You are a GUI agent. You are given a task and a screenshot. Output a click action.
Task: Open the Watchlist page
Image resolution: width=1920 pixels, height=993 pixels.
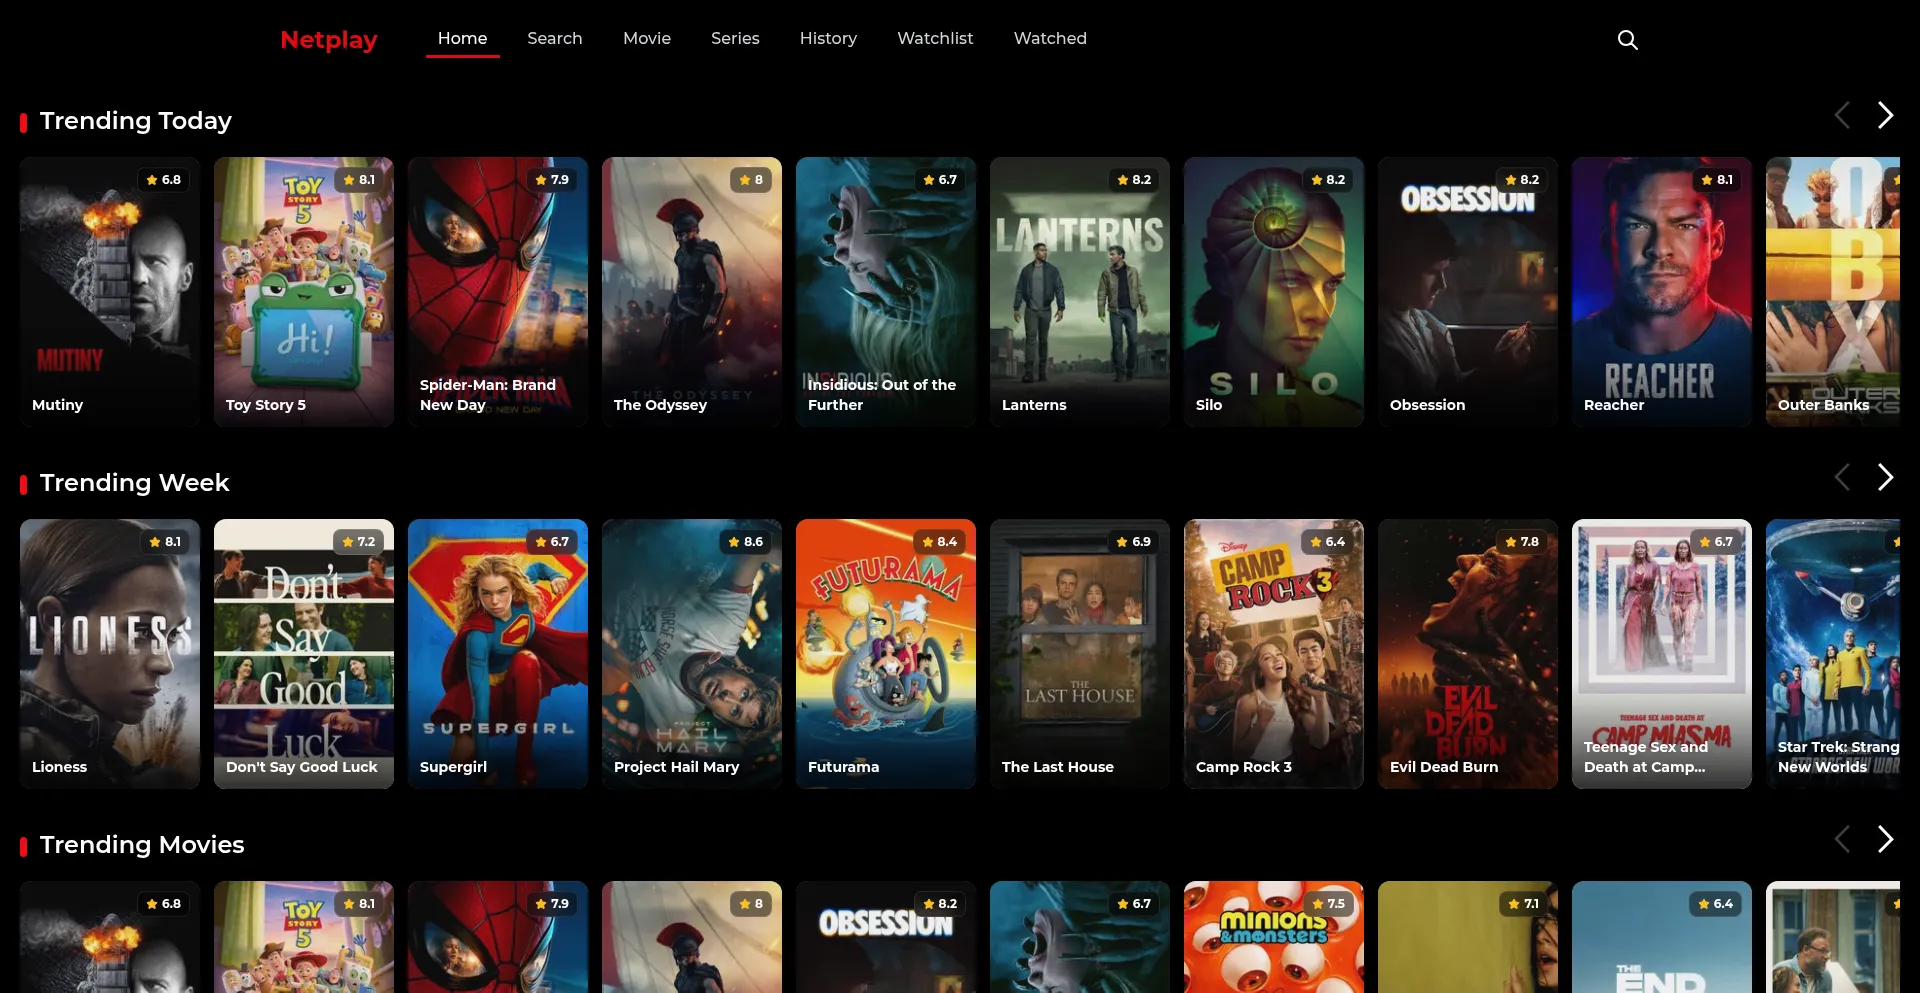pos(935,38)
